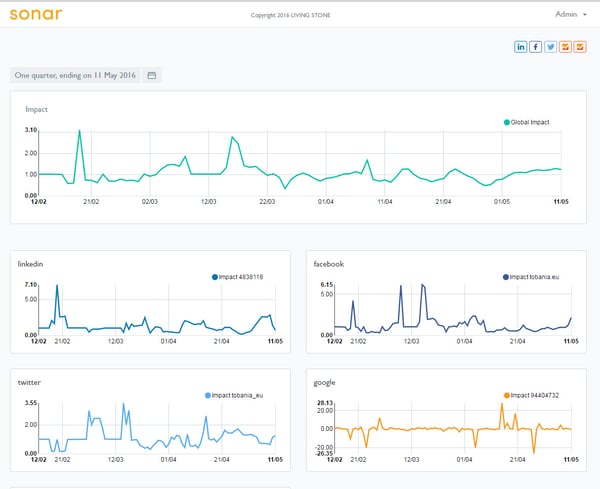Click the 'google' chart title

tap(324, 383)
